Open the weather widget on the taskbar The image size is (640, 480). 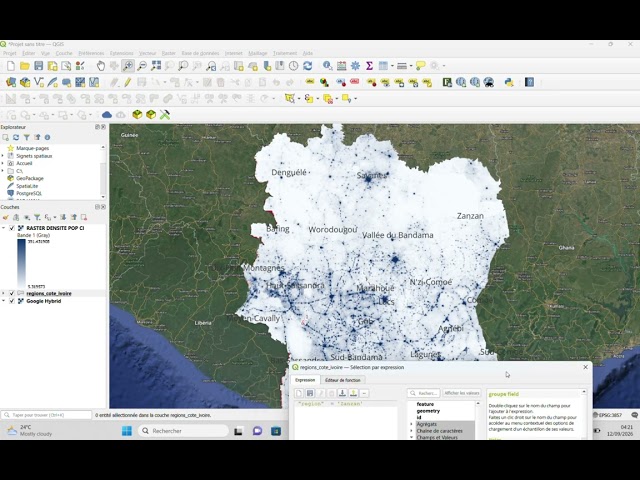(30, 431)
